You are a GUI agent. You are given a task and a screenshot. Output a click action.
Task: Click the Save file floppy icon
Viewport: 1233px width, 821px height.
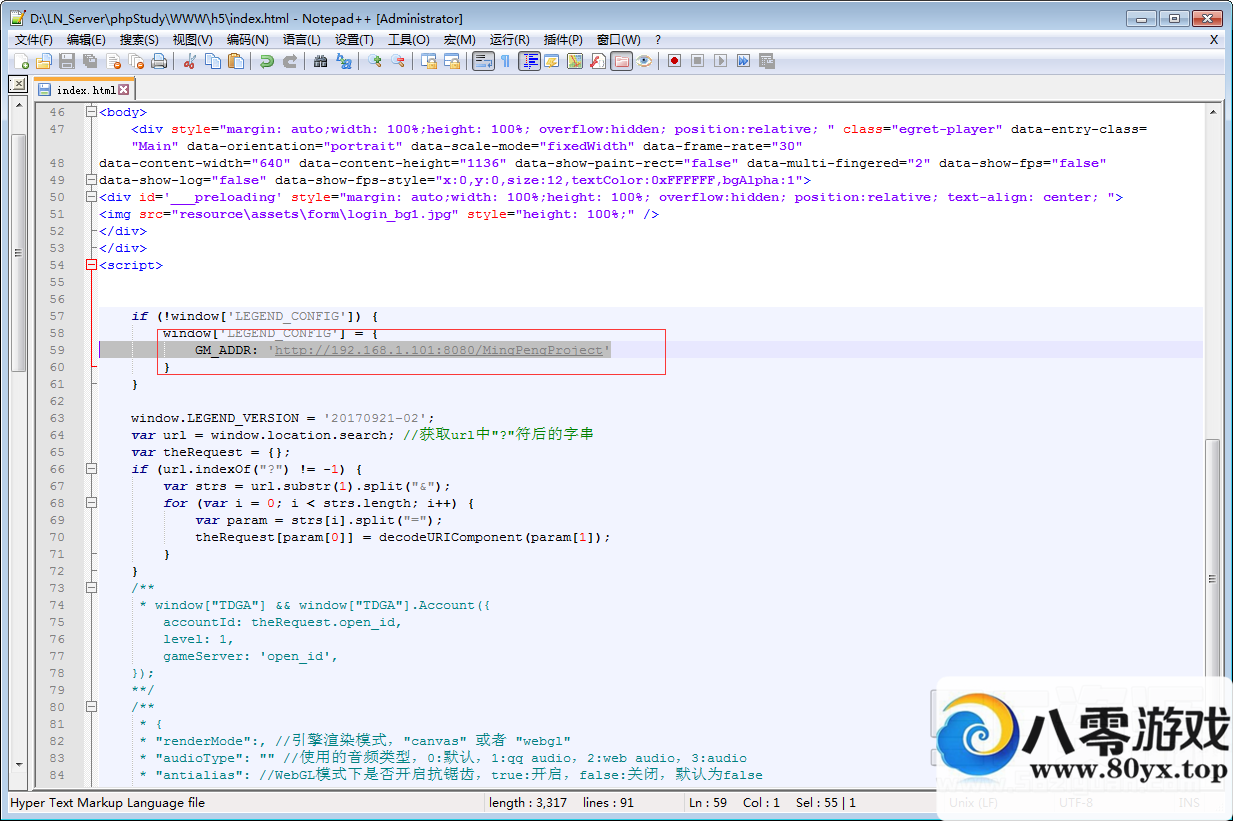tap(67, 61)
